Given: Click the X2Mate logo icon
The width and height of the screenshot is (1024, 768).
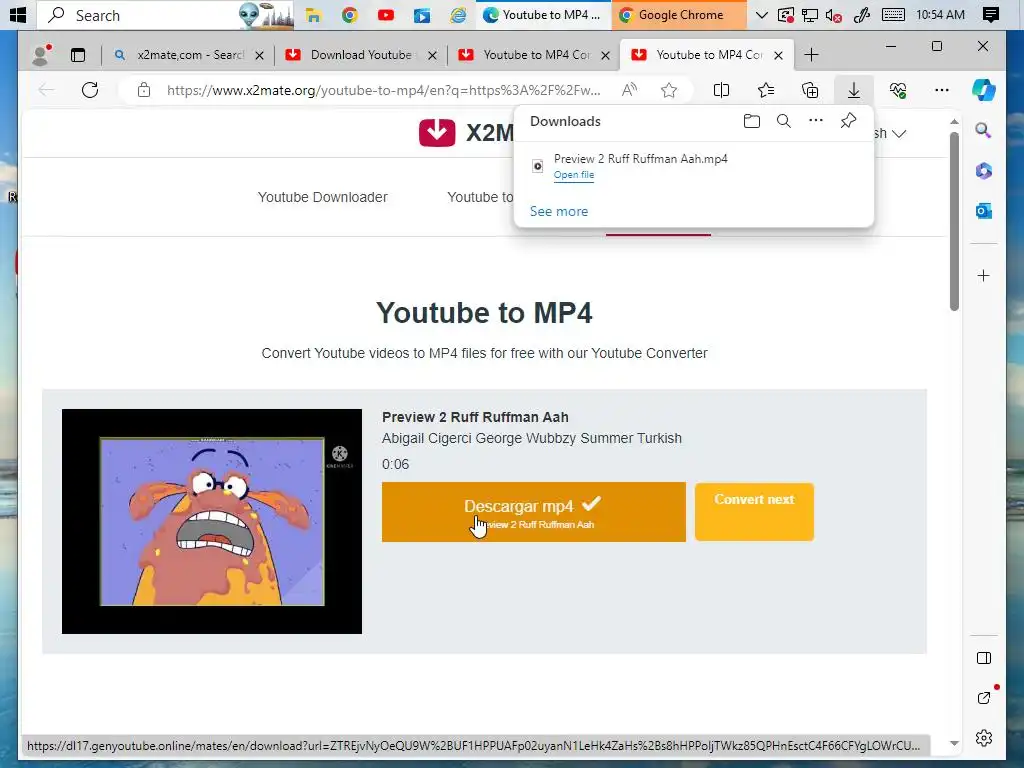Looking at the screenshot, I should [x=437, y=133].
